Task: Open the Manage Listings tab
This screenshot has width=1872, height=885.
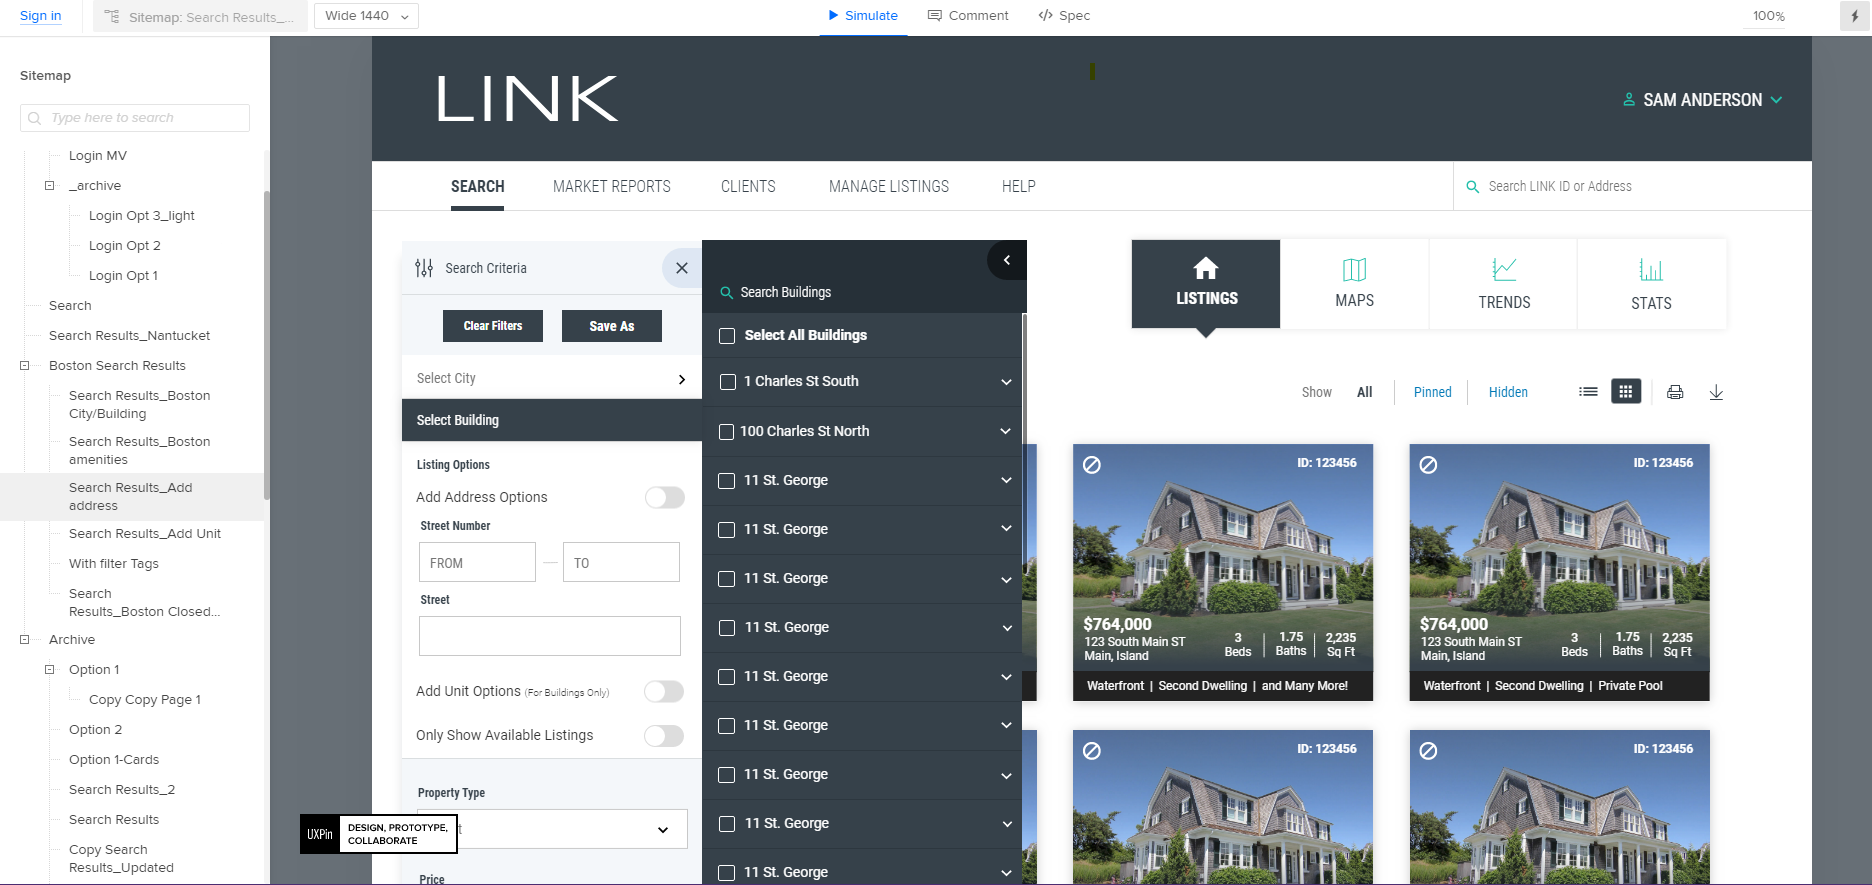Action: pyautogui.click(x=888, y=187)
